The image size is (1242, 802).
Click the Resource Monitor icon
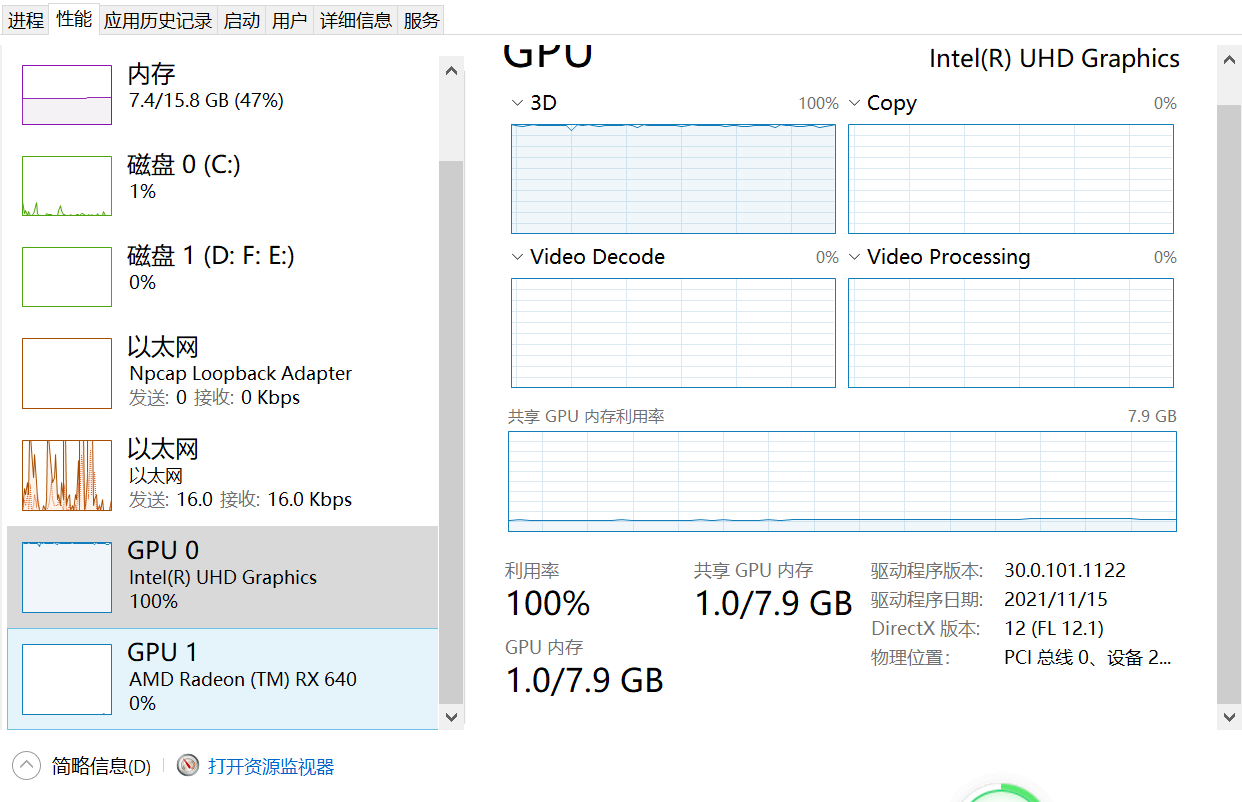[188, 766]
